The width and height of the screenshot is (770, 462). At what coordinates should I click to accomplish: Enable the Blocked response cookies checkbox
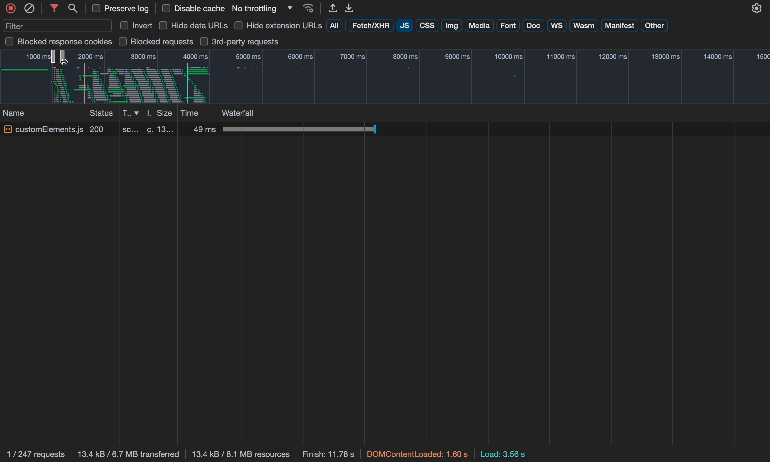point(10,42)
